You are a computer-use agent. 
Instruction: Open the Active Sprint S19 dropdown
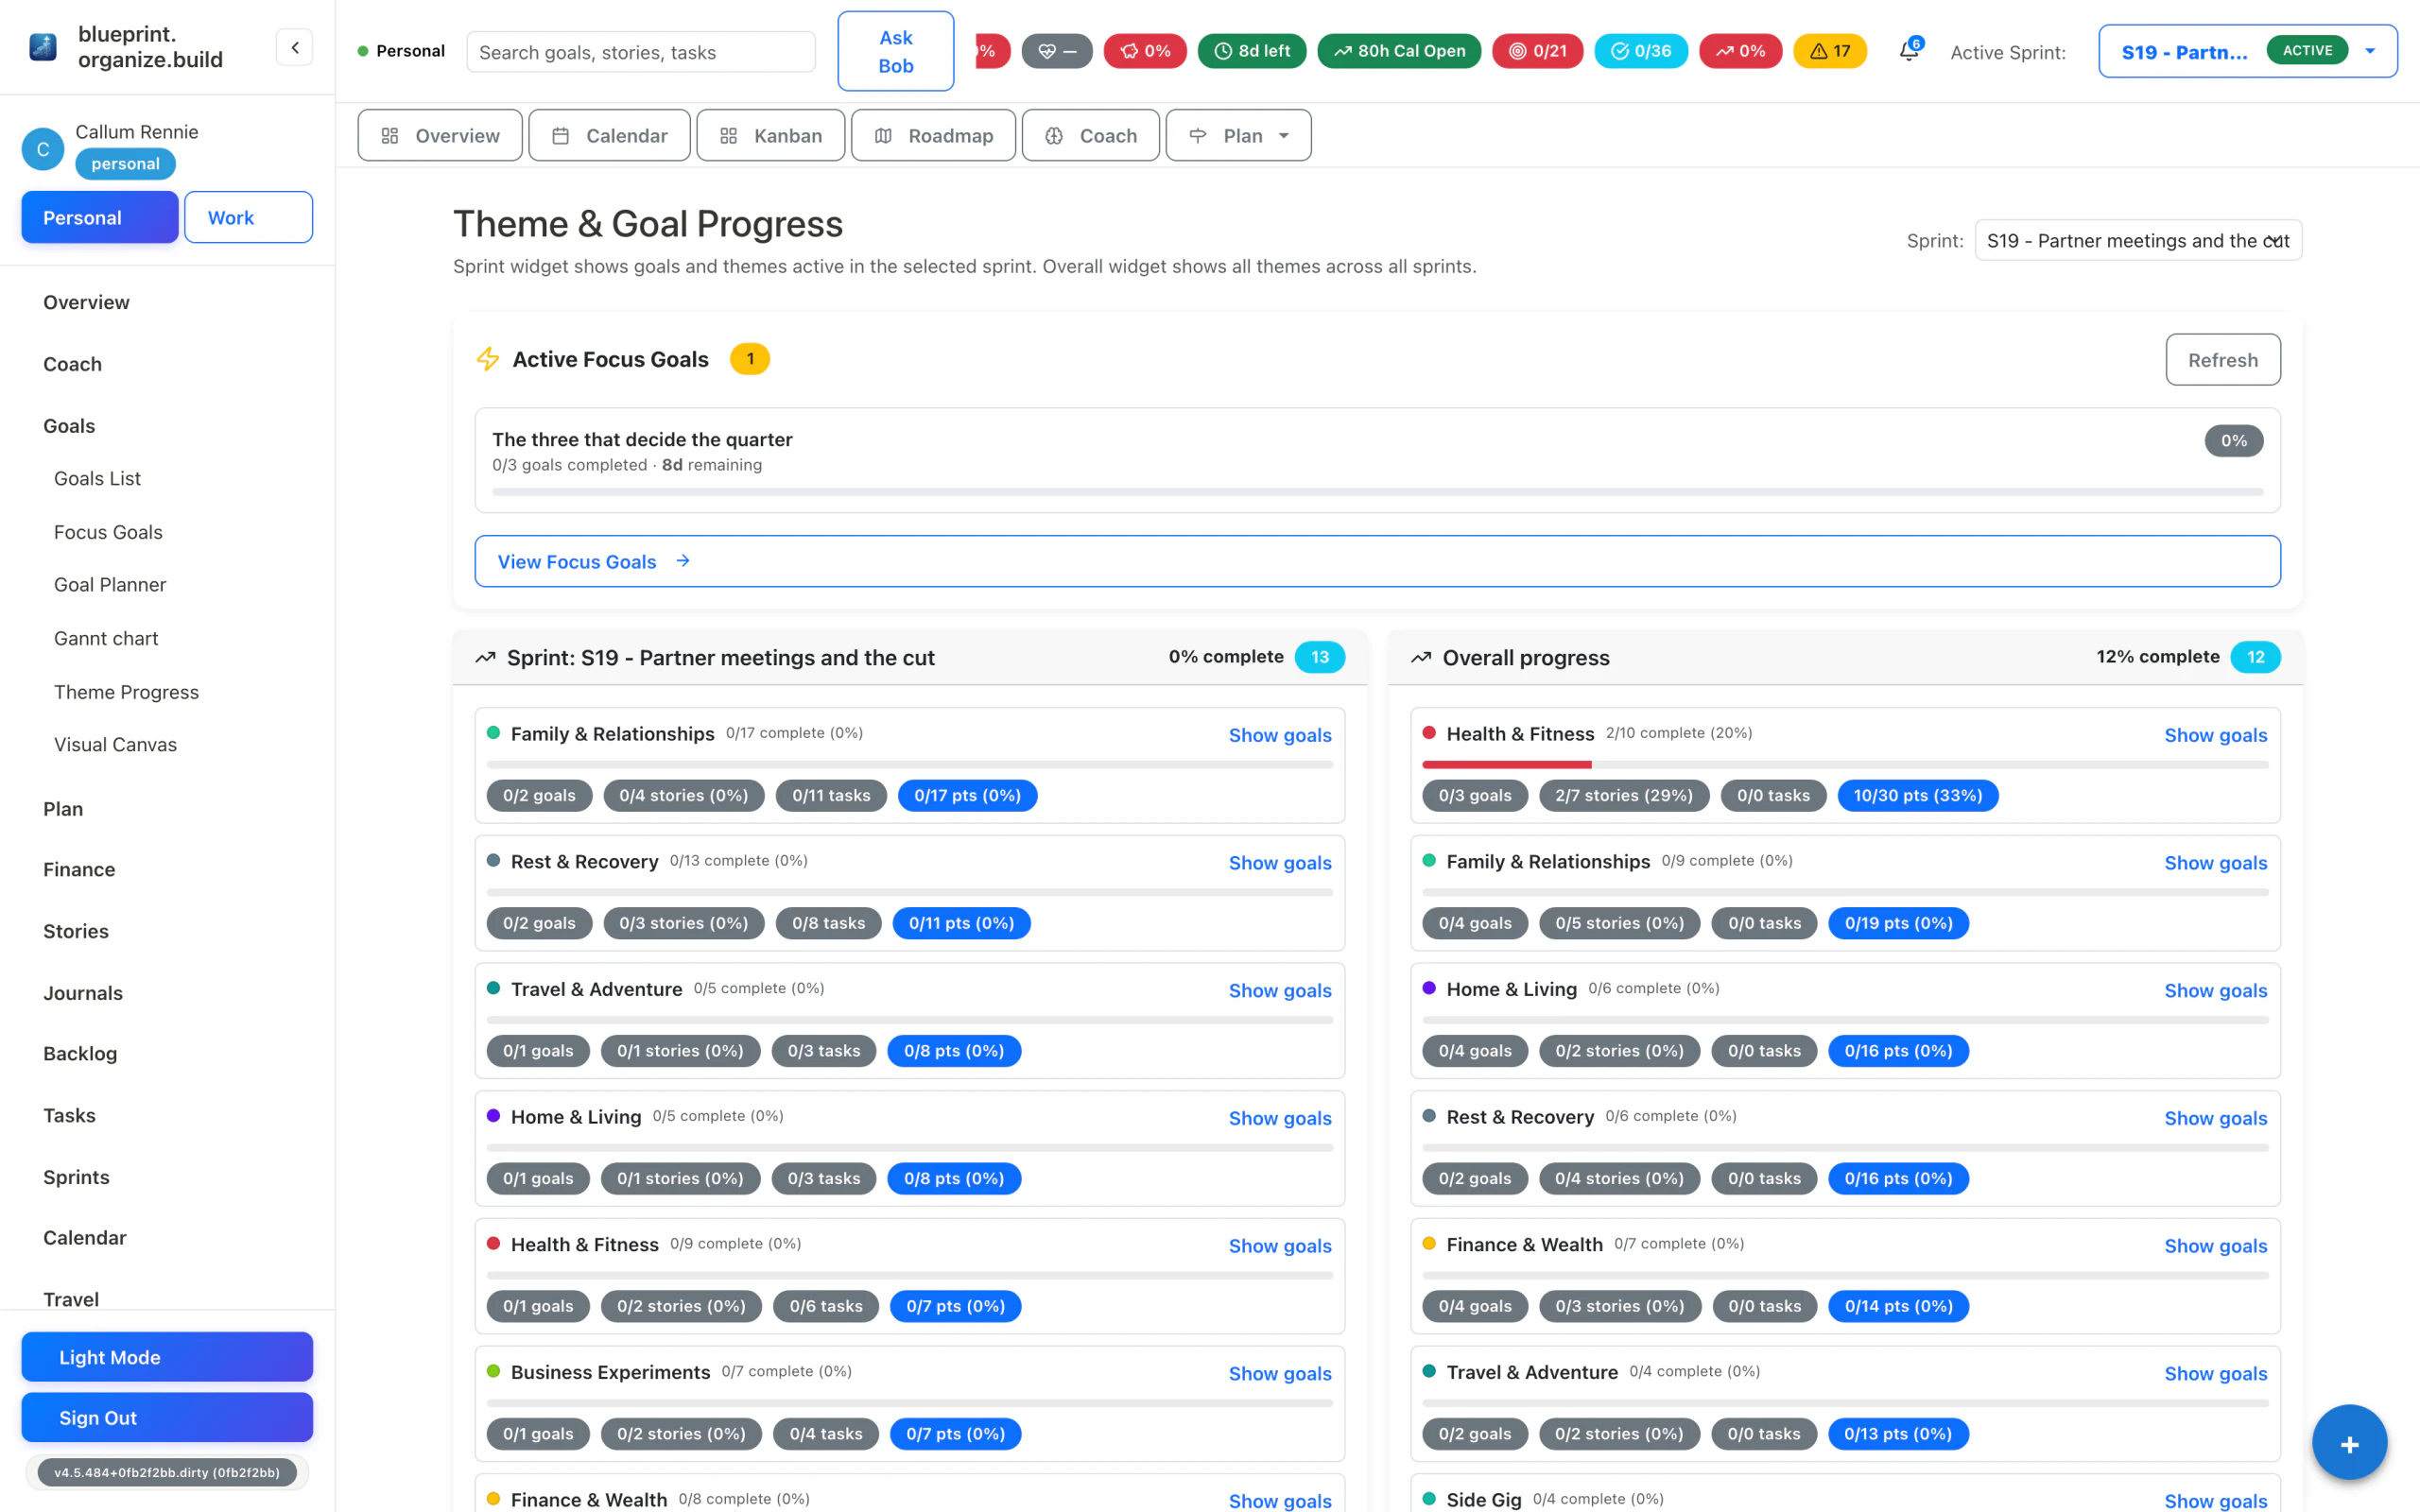point(2247,51)
